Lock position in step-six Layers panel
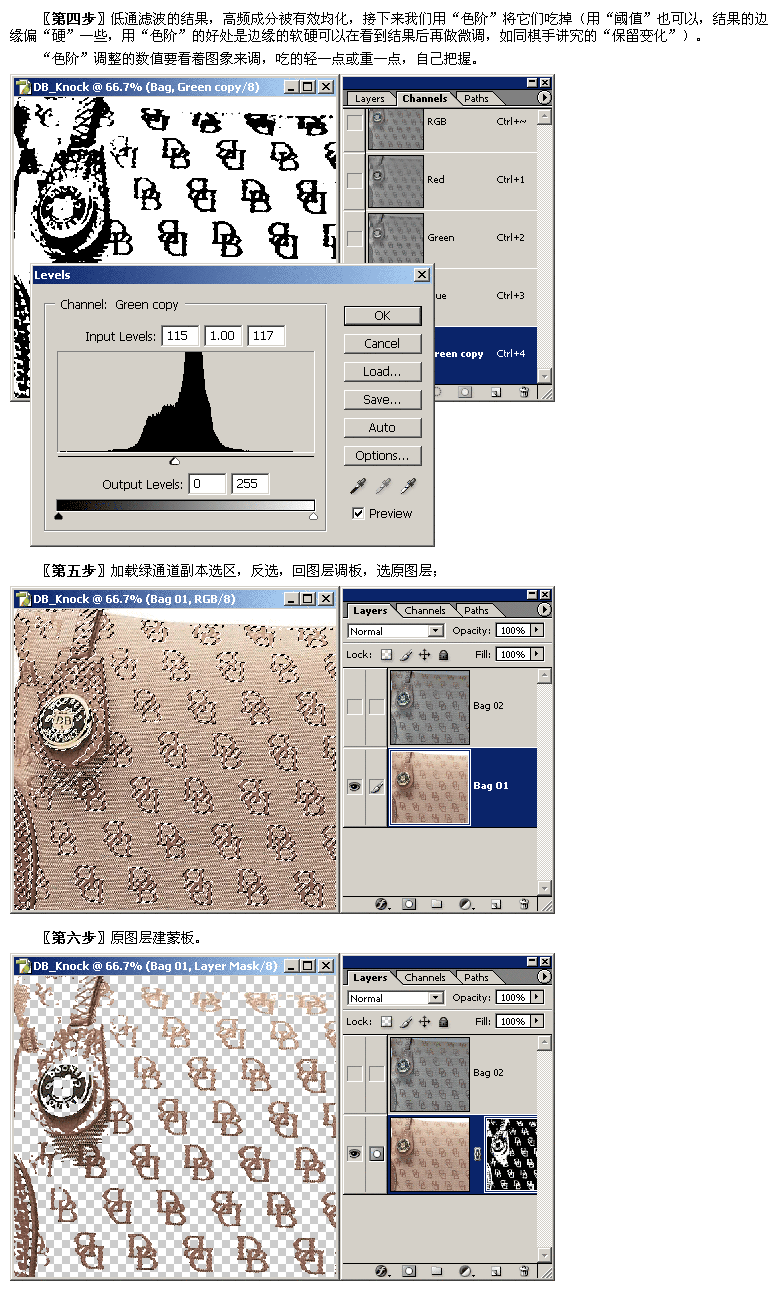The height and width of the screenshot is (1290, 780). 424,1021
